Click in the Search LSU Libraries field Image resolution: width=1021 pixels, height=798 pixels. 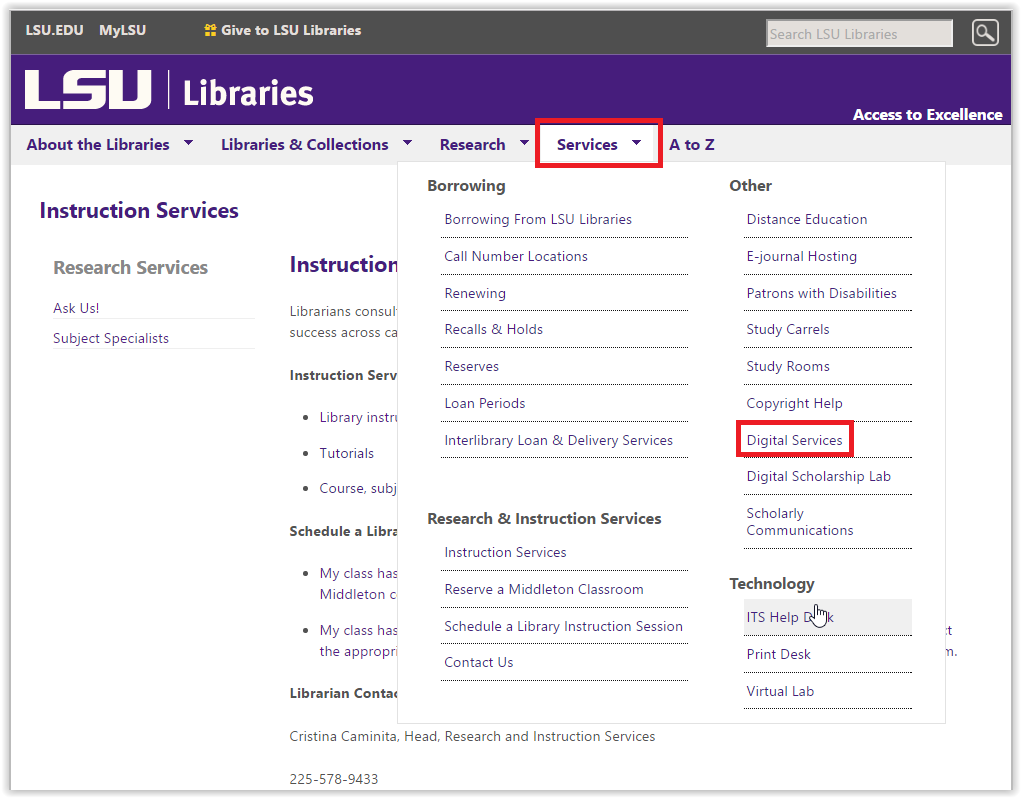click(x=859, y=33)
